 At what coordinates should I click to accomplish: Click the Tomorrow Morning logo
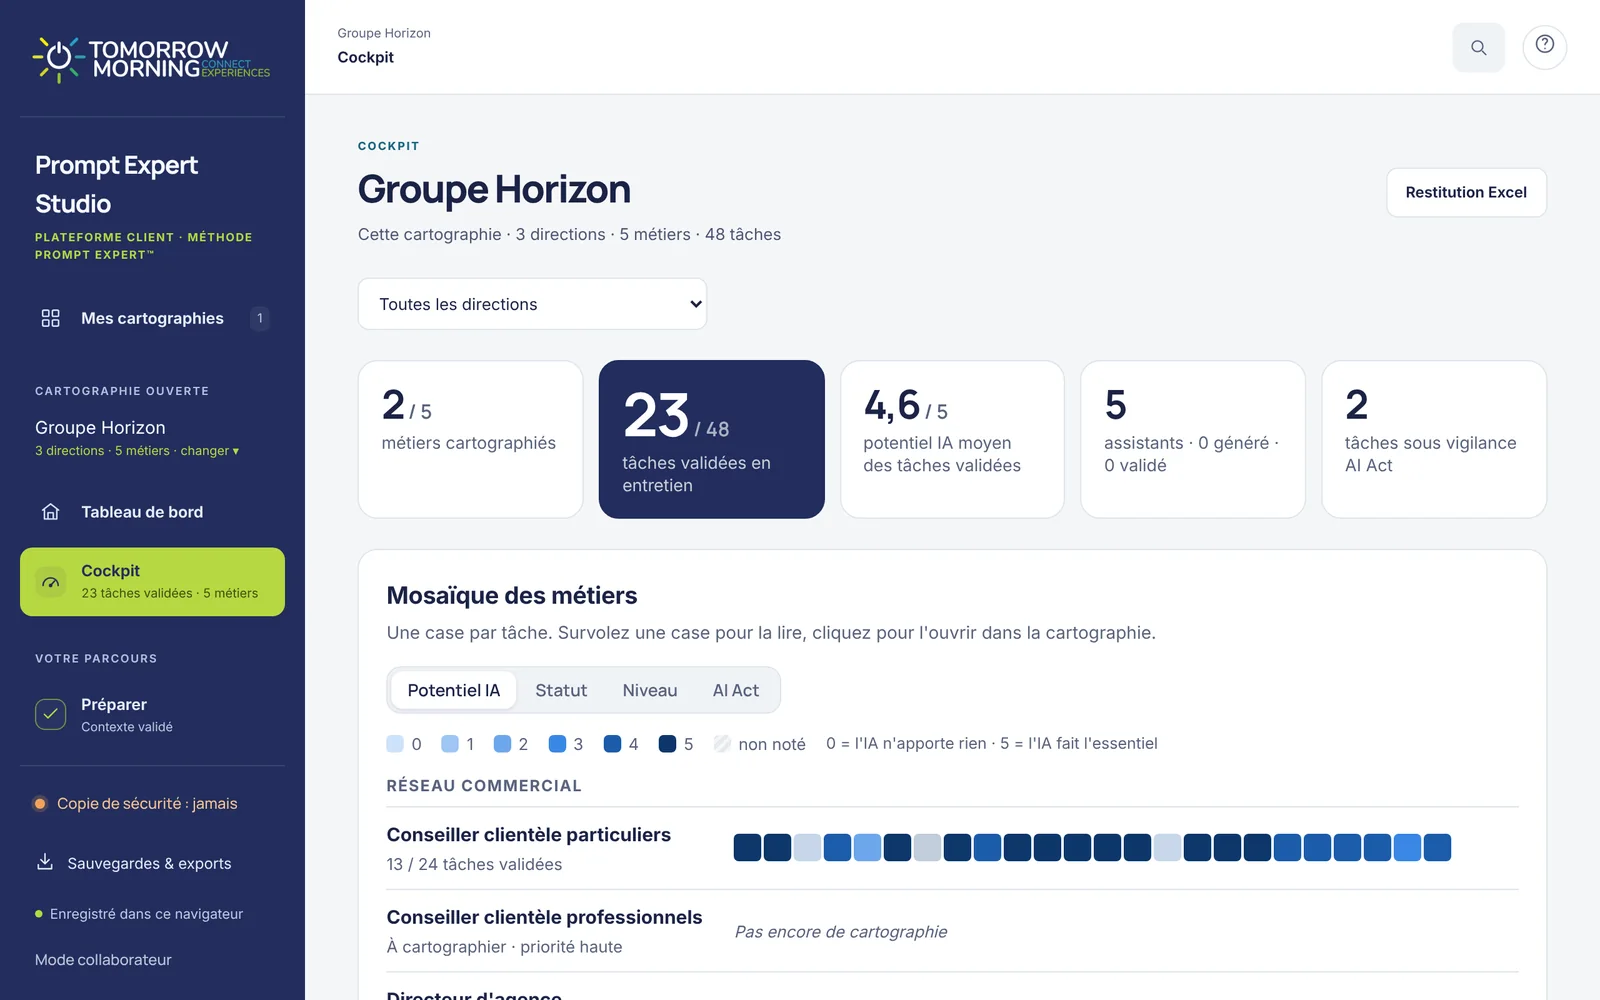[x=151, y=60]
